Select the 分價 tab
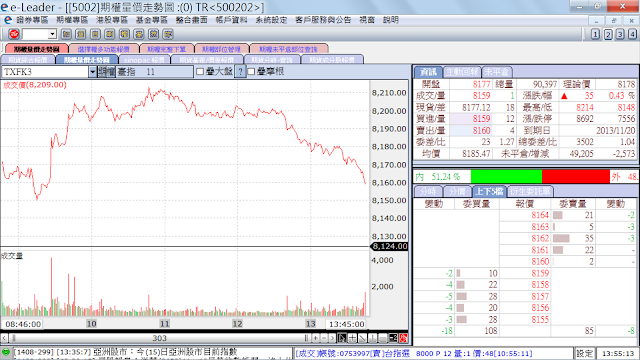640x360 pixels. [457, 191]
